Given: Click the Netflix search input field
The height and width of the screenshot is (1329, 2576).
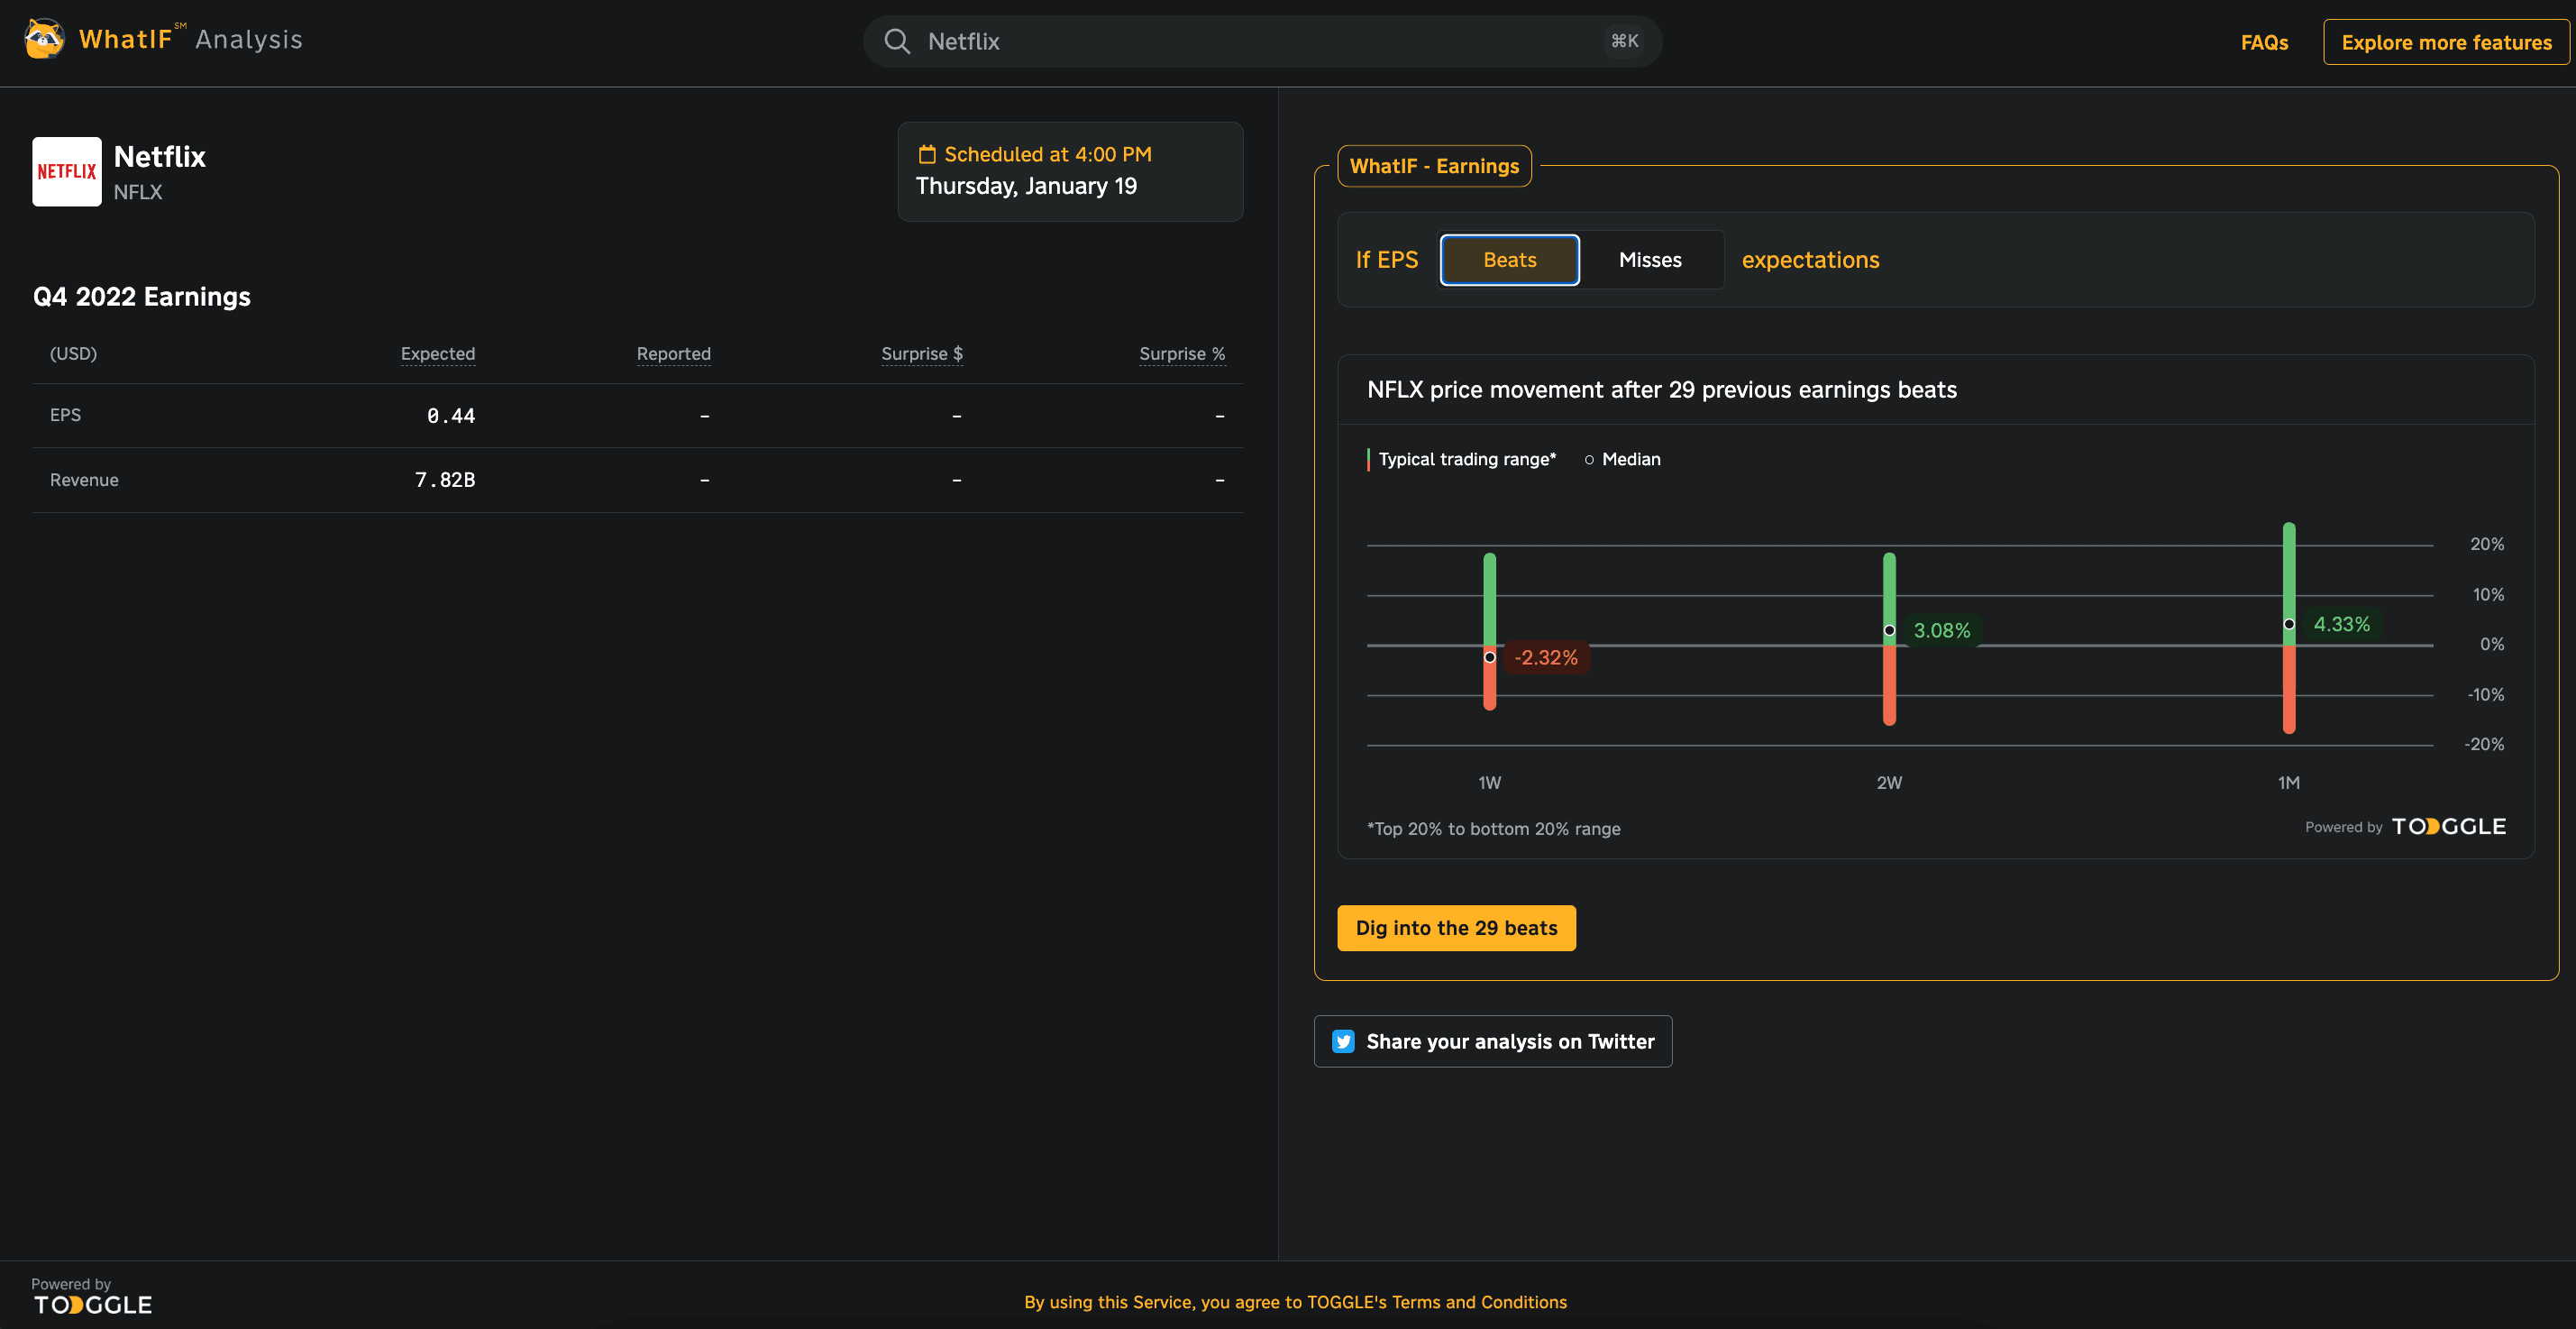Looking at the screenshot, I should 1262,41.
